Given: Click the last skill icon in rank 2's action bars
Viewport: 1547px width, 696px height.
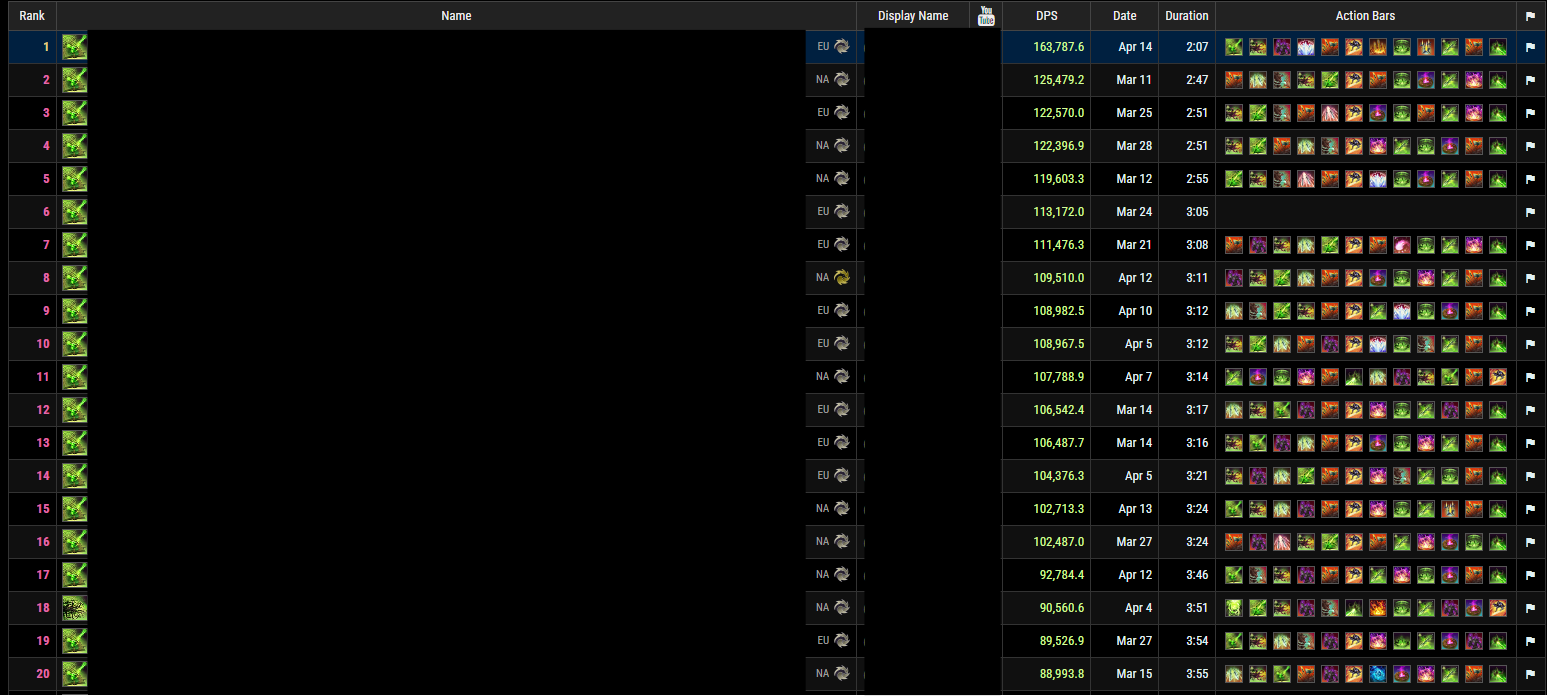Looking at the screenshot, I should pyautogui.click(x=1498, y=79).
